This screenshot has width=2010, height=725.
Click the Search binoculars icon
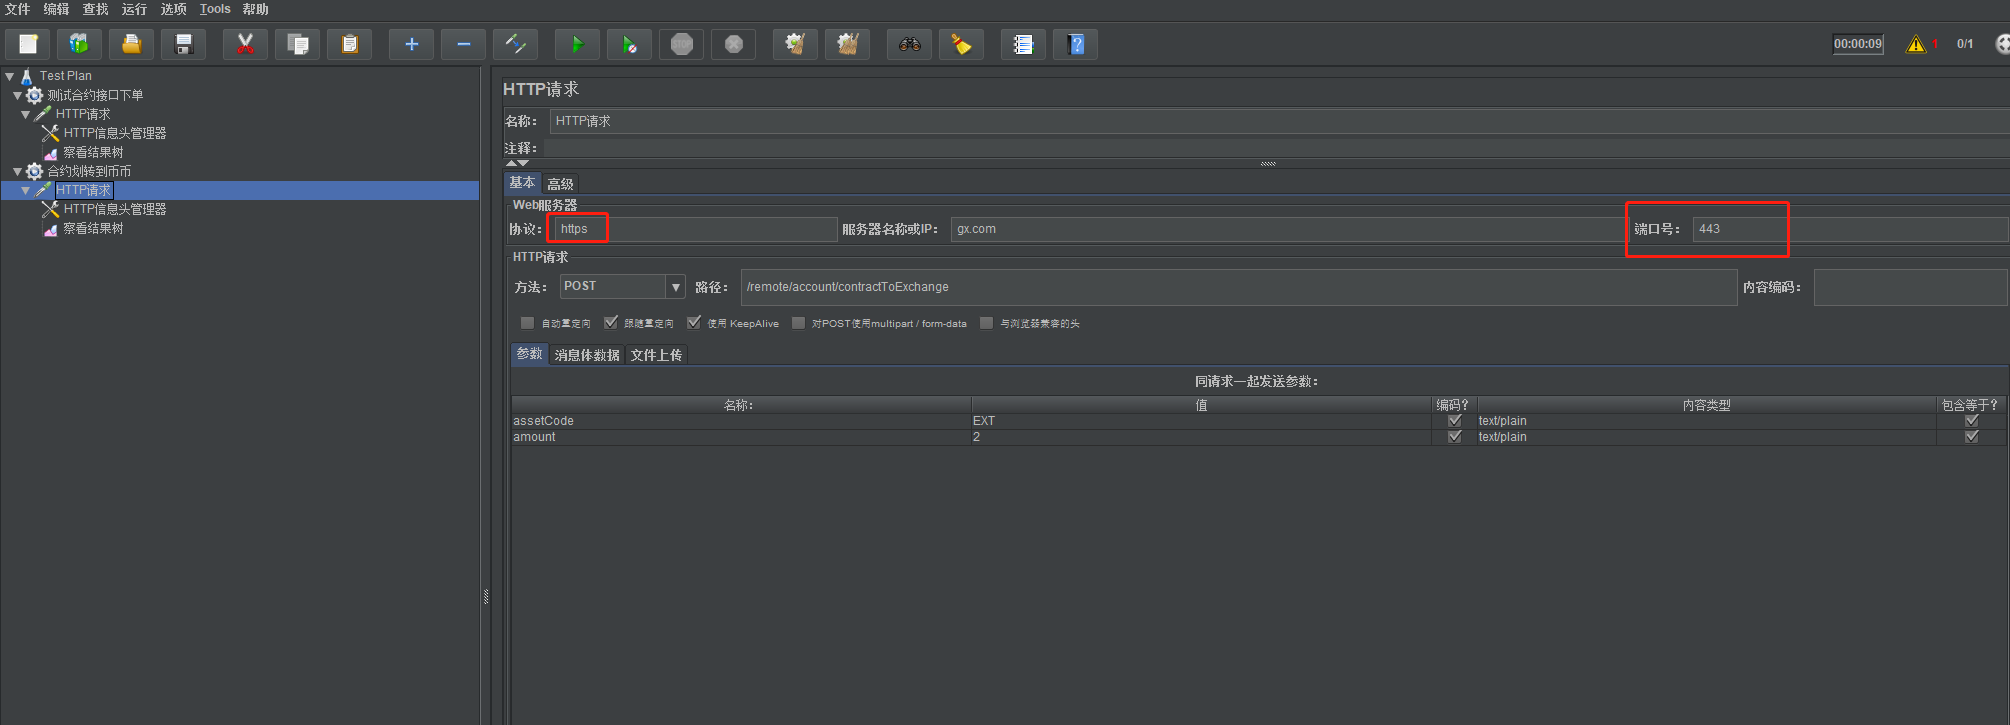click(x=909, y=44)
